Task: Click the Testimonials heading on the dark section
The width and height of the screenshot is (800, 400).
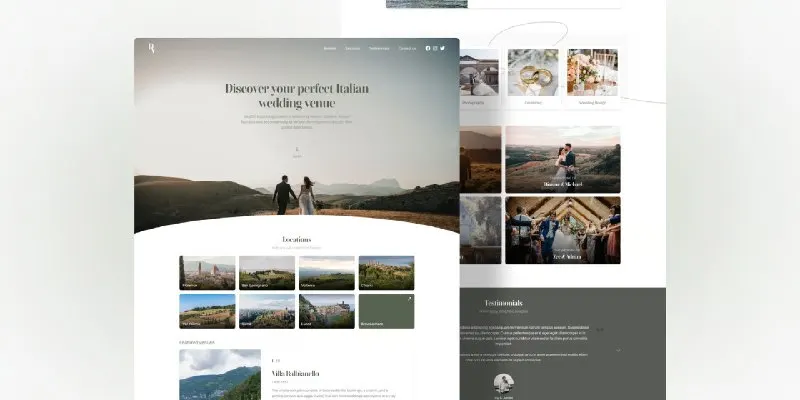Action: pyautogui.click(x=503, y=303)
